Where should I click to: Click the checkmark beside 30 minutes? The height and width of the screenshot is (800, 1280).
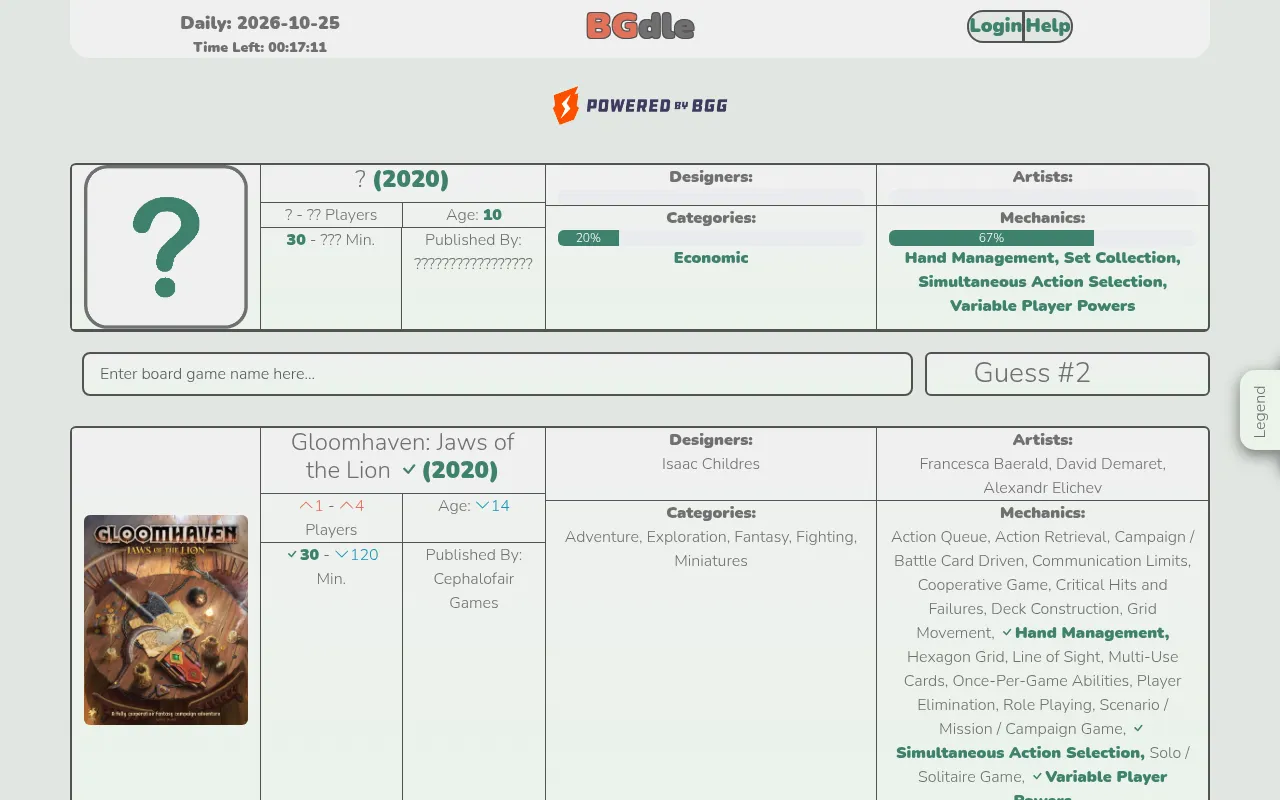tap(292, 554)
